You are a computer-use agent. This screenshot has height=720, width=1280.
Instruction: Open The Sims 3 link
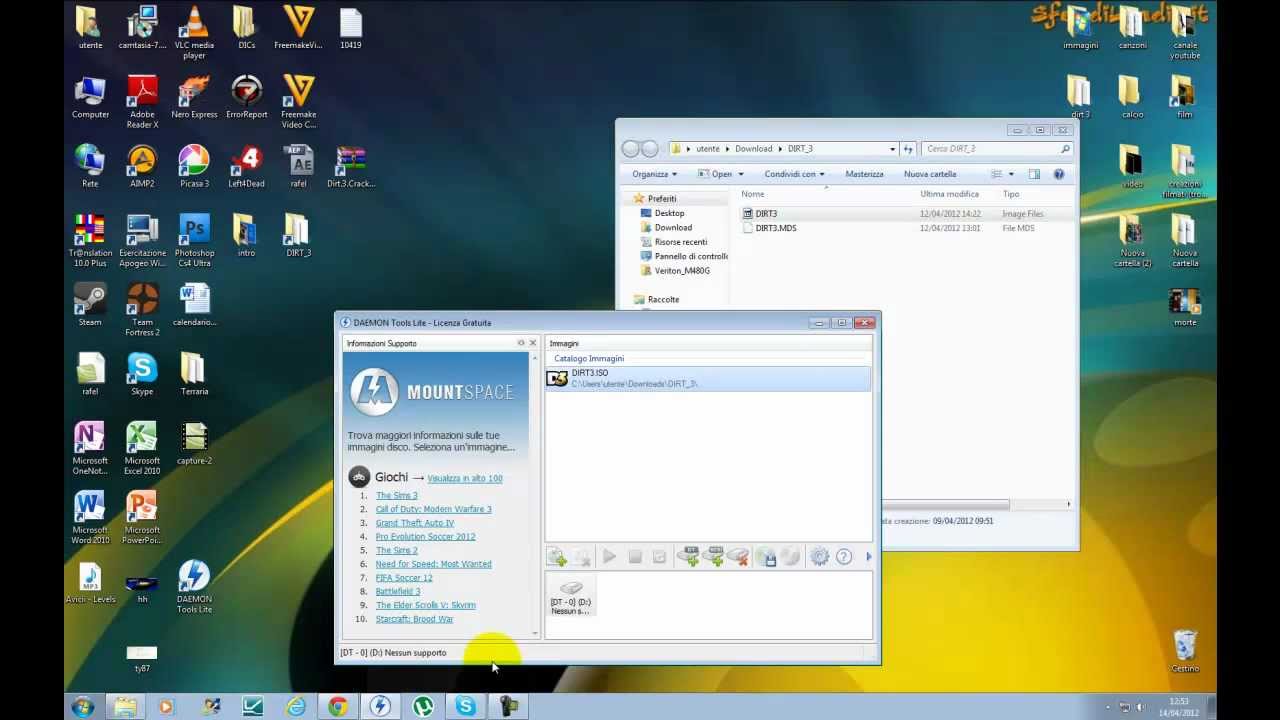tap(396, 495)
